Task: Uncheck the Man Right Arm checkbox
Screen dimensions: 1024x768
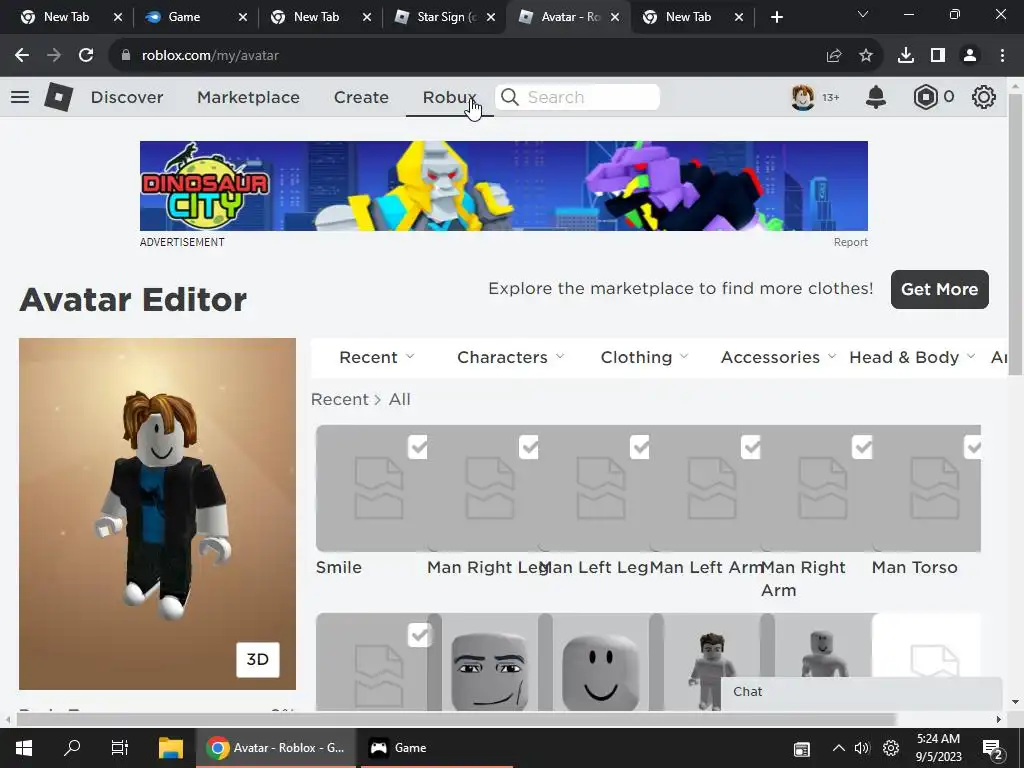Action: point(863,447)
